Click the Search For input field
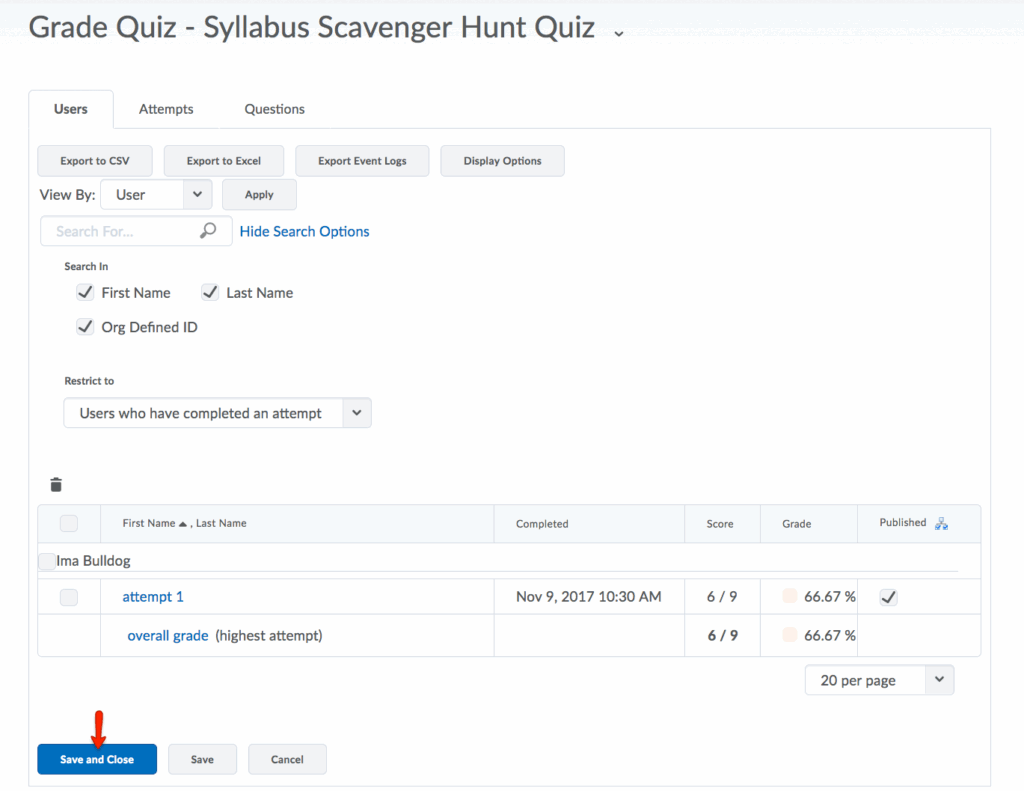The image size is (1024, 791). pos(122,231)
